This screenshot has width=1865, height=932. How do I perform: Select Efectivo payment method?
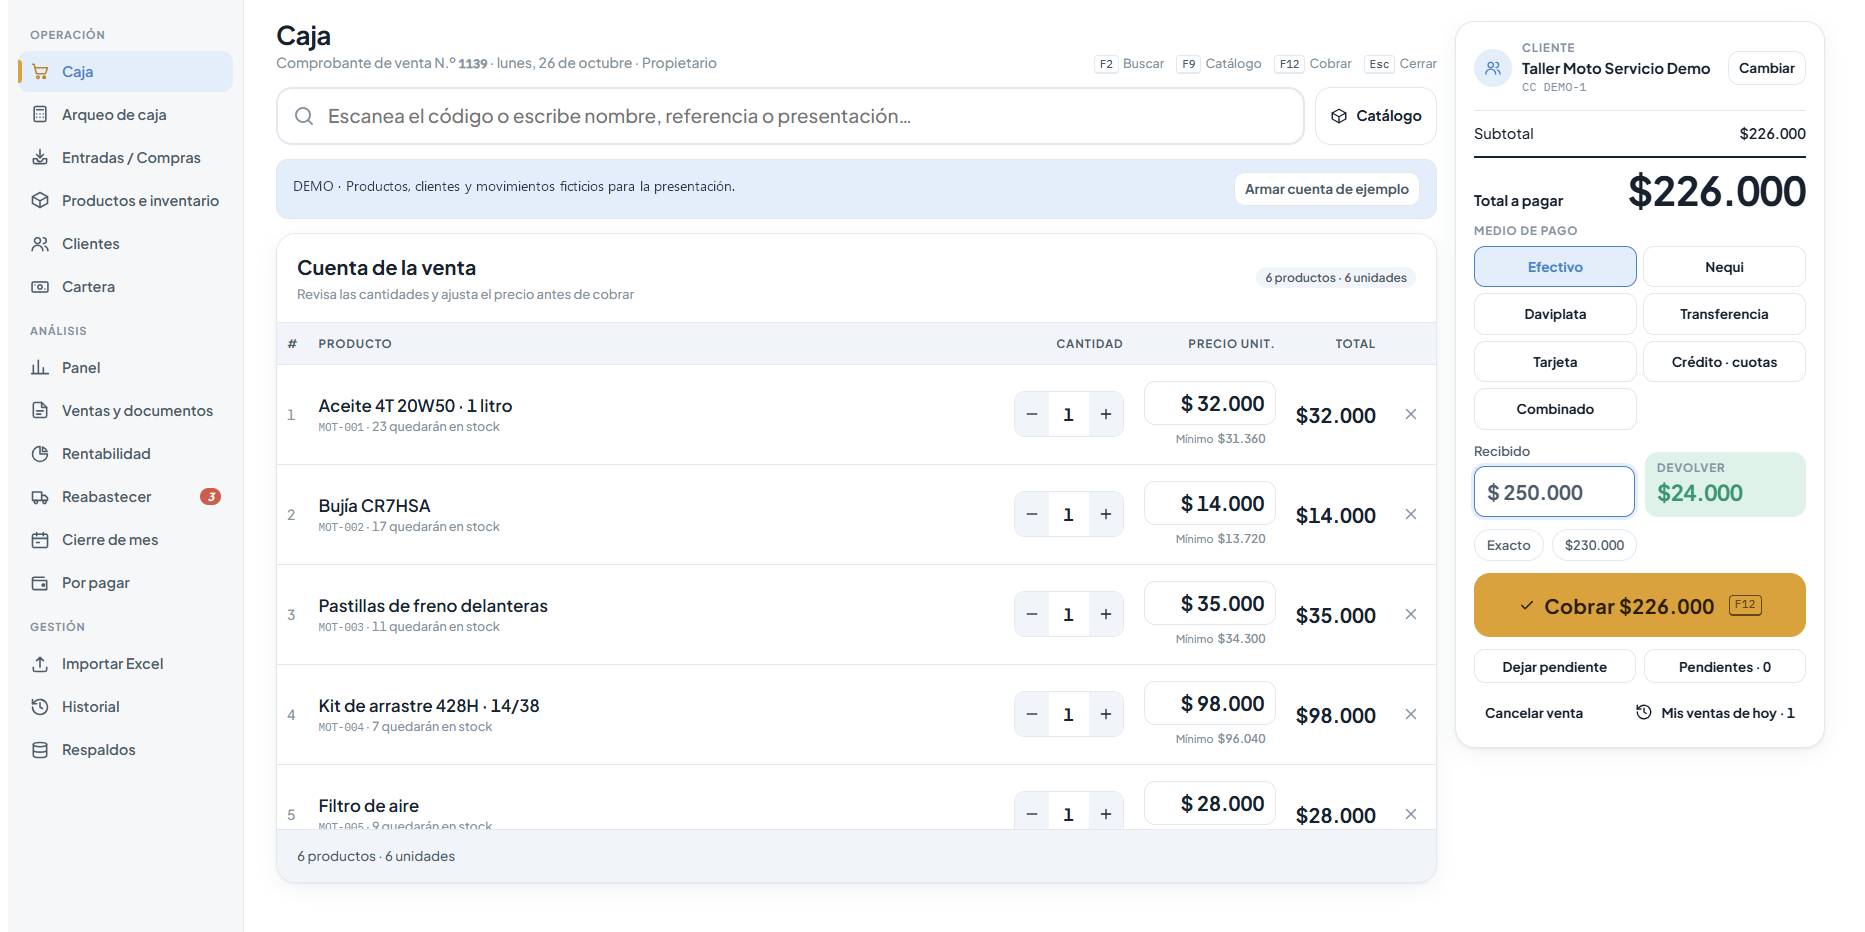coord(1555,267)
